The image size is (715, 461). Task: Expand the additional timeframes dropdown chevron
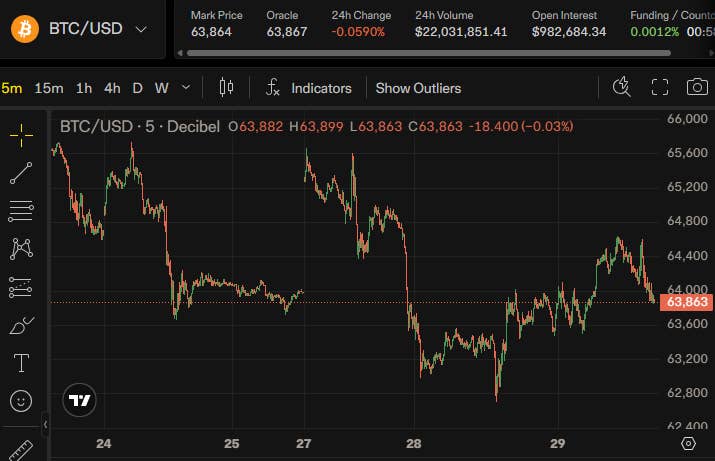(186, 87)
